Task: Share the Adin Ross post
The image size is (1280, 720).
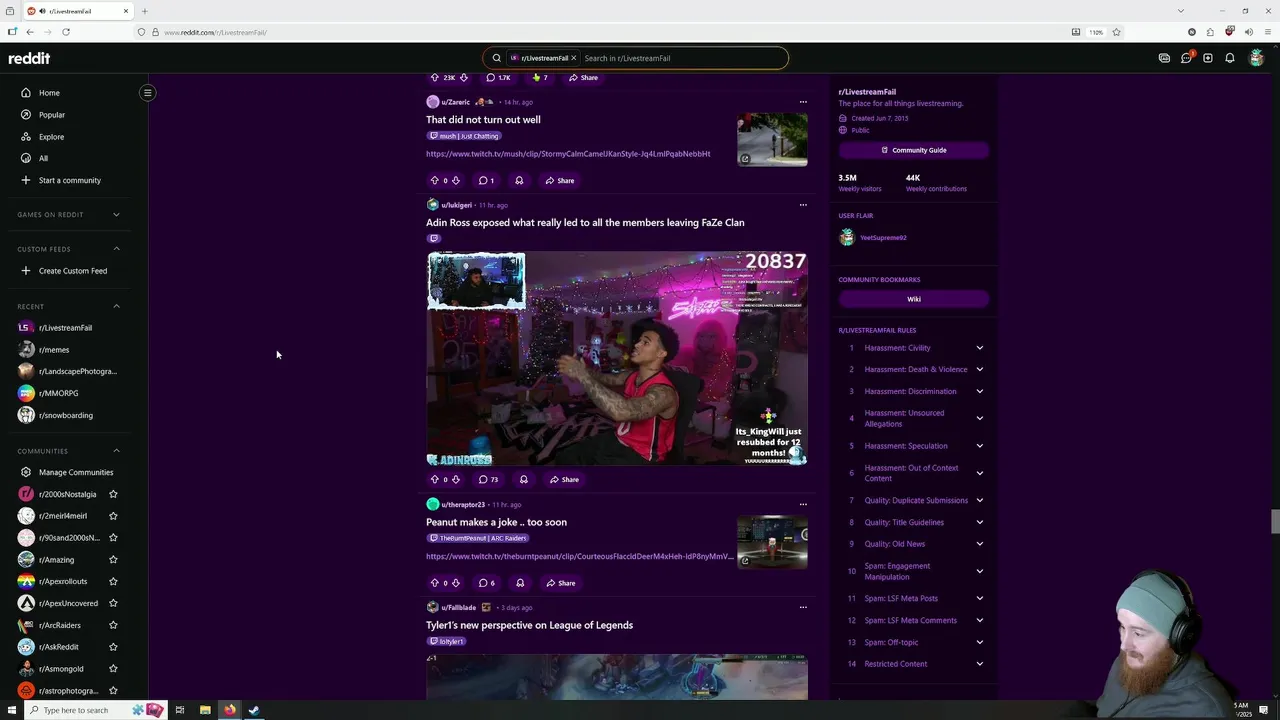Action: [564, 480]
